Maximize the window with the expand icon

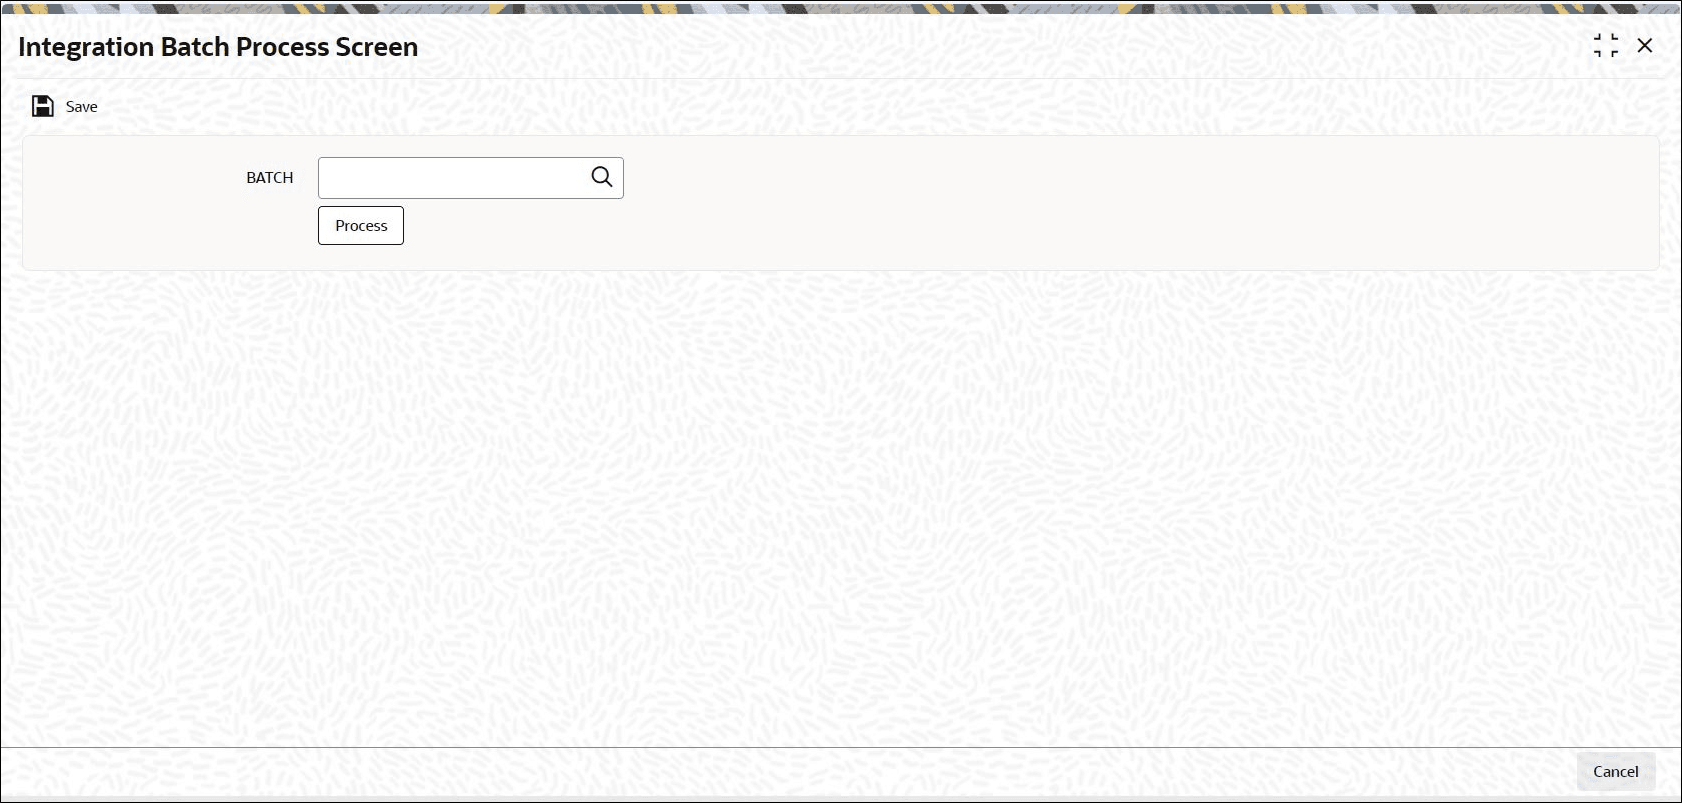[x=1606, y=46]
